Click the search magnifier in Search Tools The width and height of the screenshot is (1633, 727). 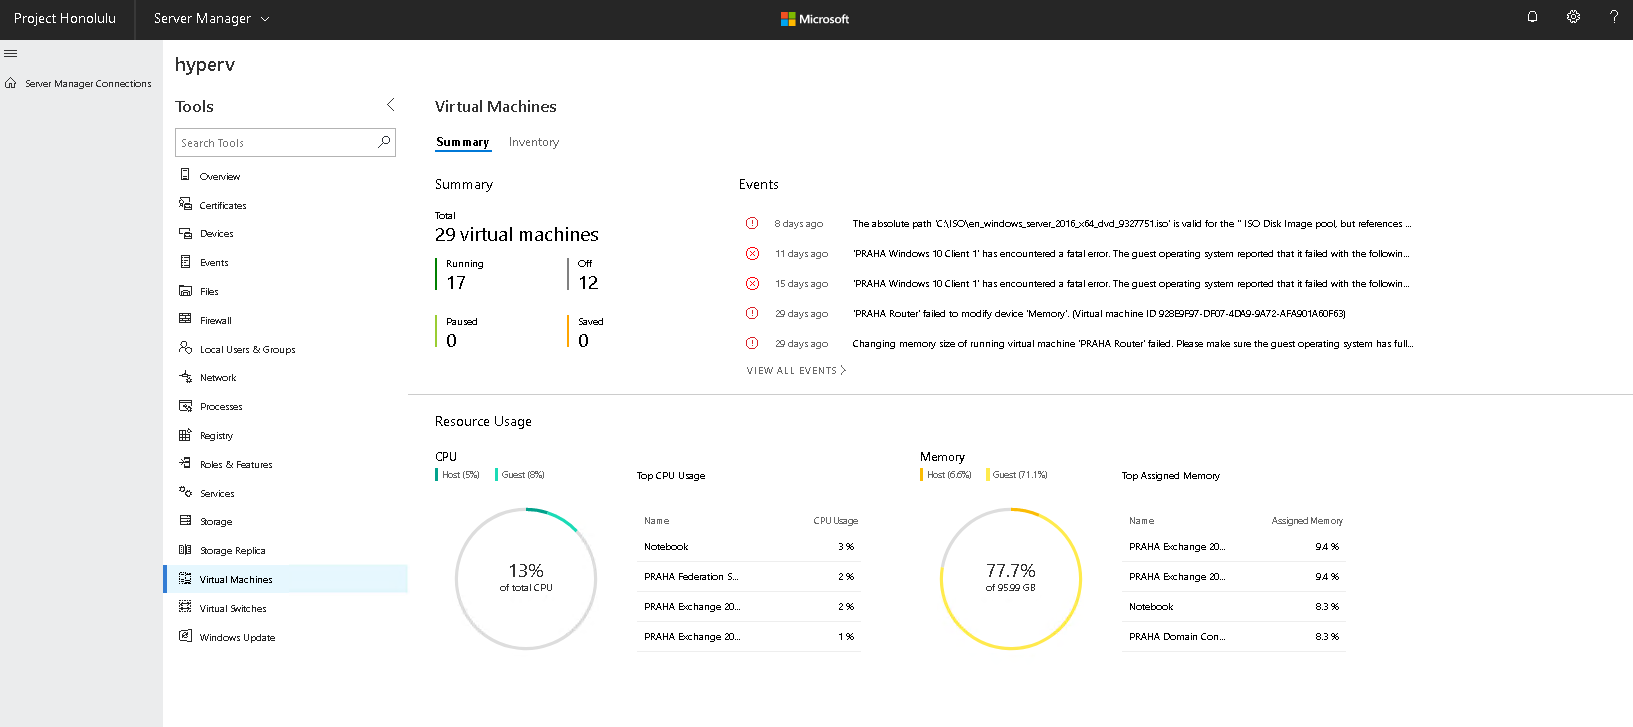pos(384,142)
